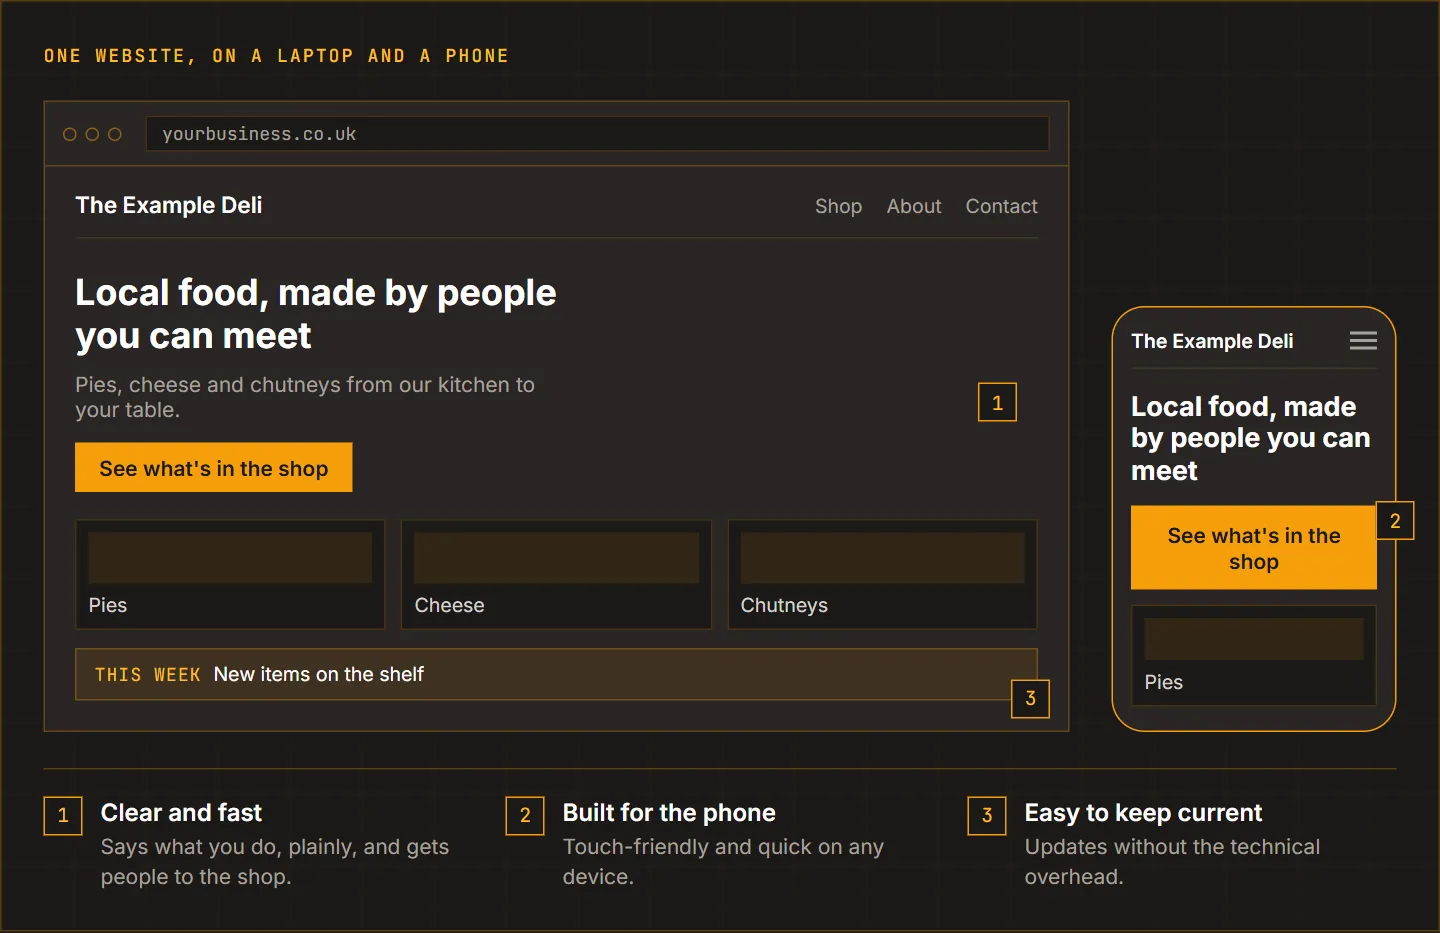The image size is (1440, 933).
Task: Click the laptop 'See what's in the shop' button
Action: (214, 468)
